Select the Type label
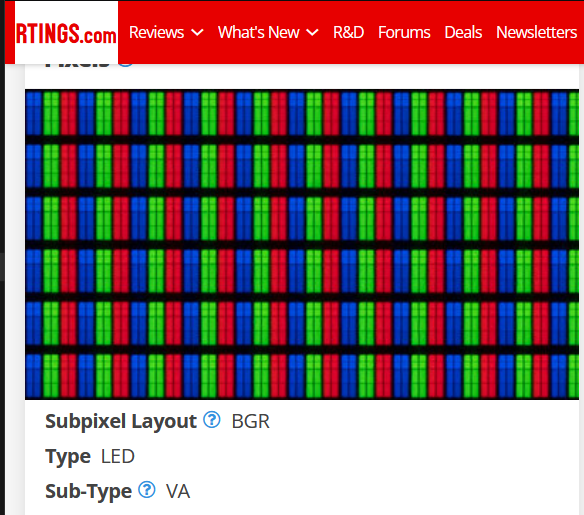Screen dimensions: 584x515 pyautogui.click(x=68, y=457)
